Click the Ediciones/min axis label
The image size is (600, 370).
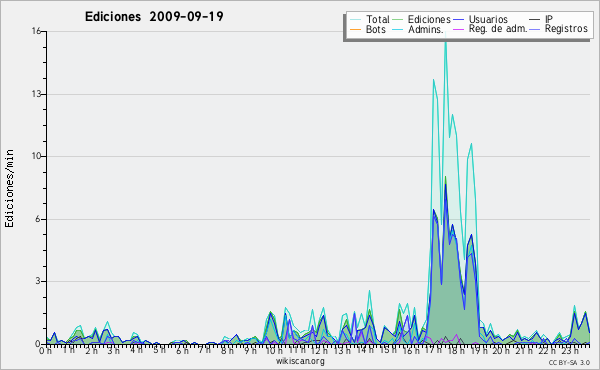(x=9, y=188)
